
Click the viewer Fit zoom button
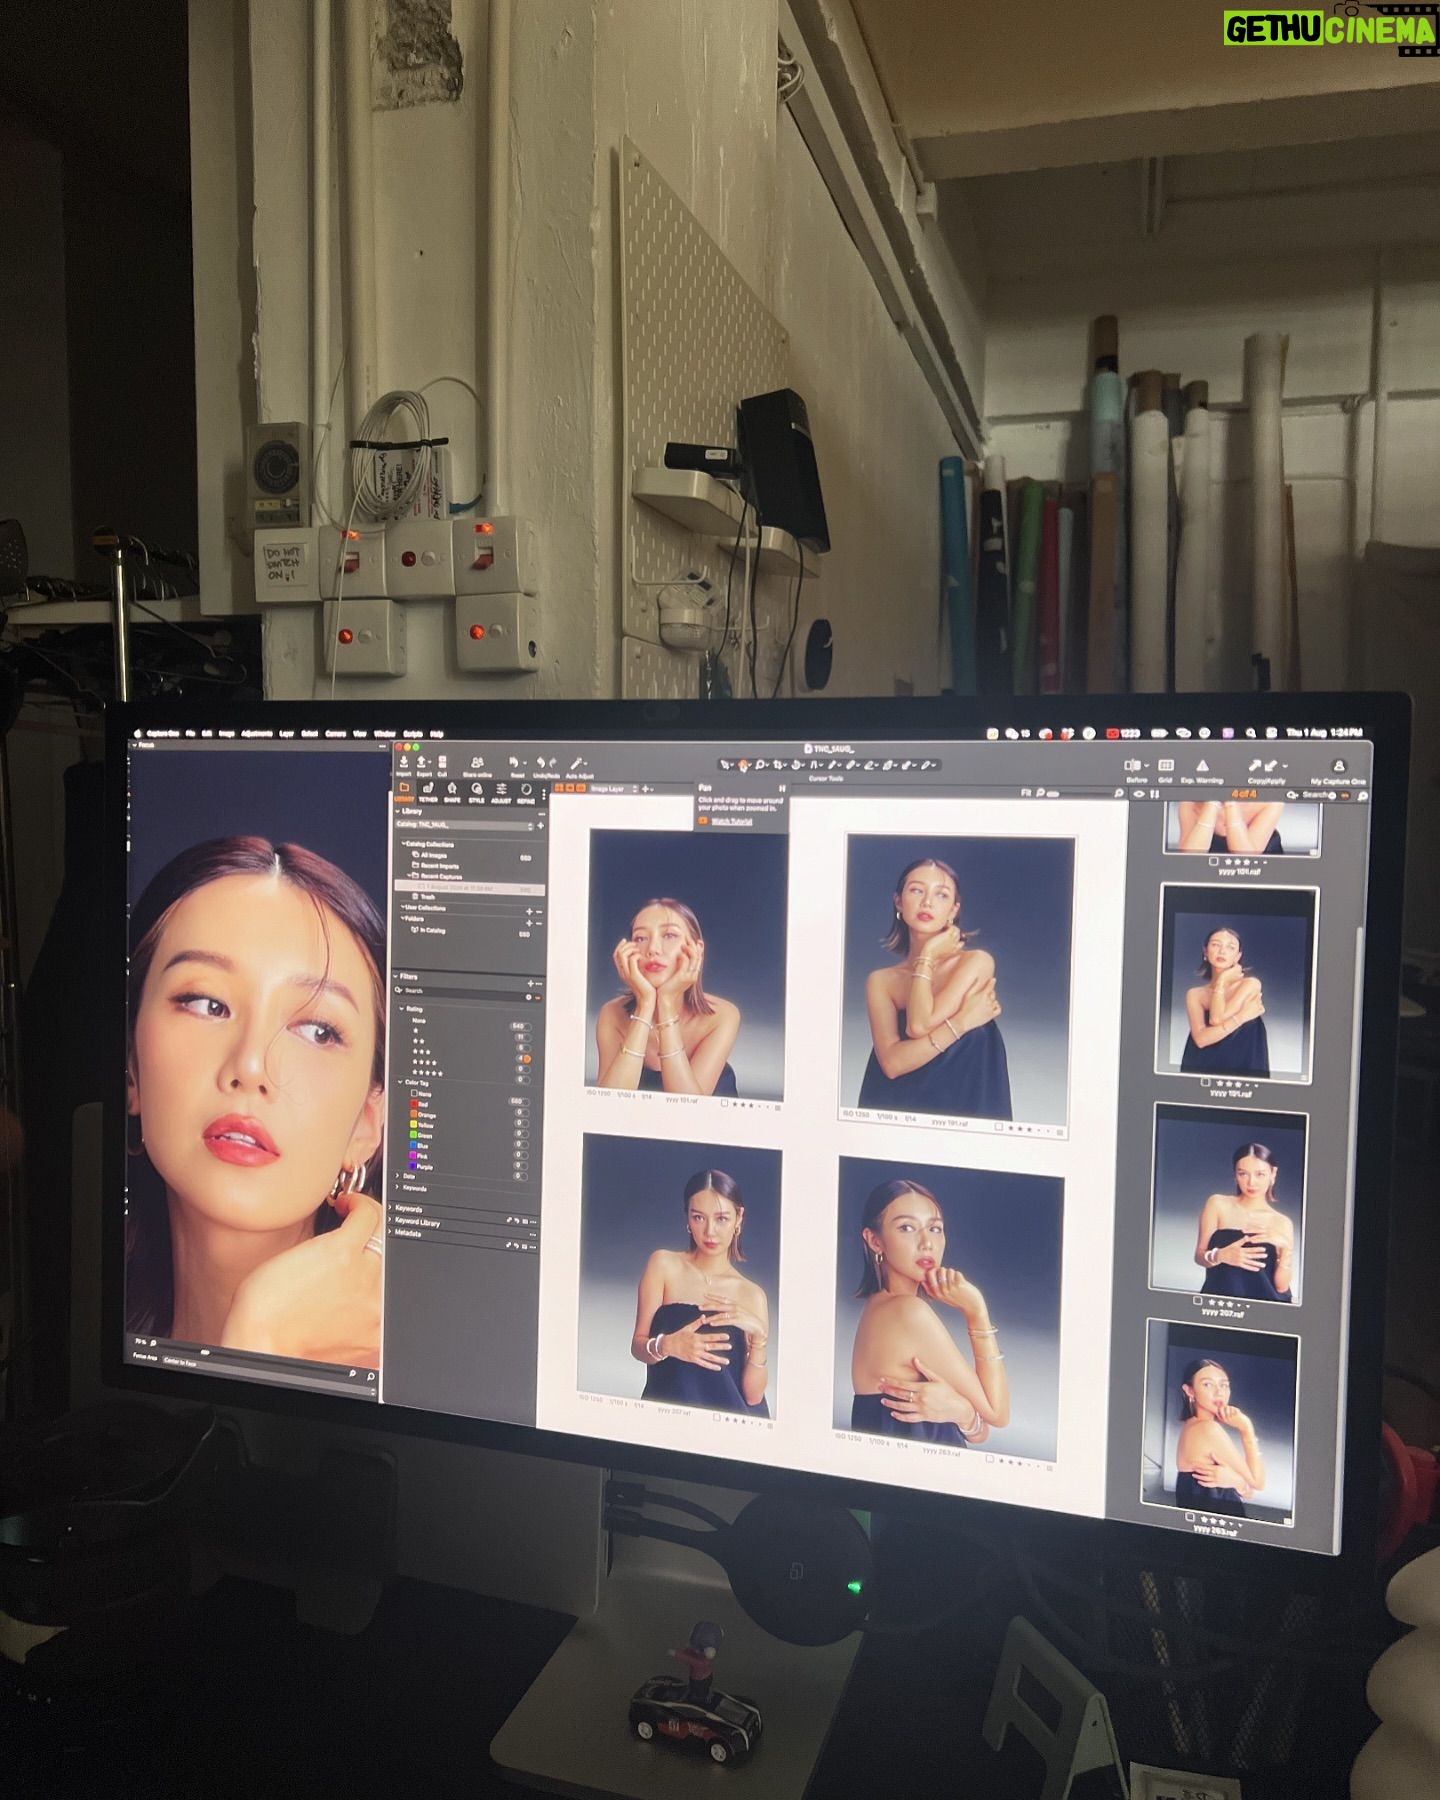point(1025,792)
